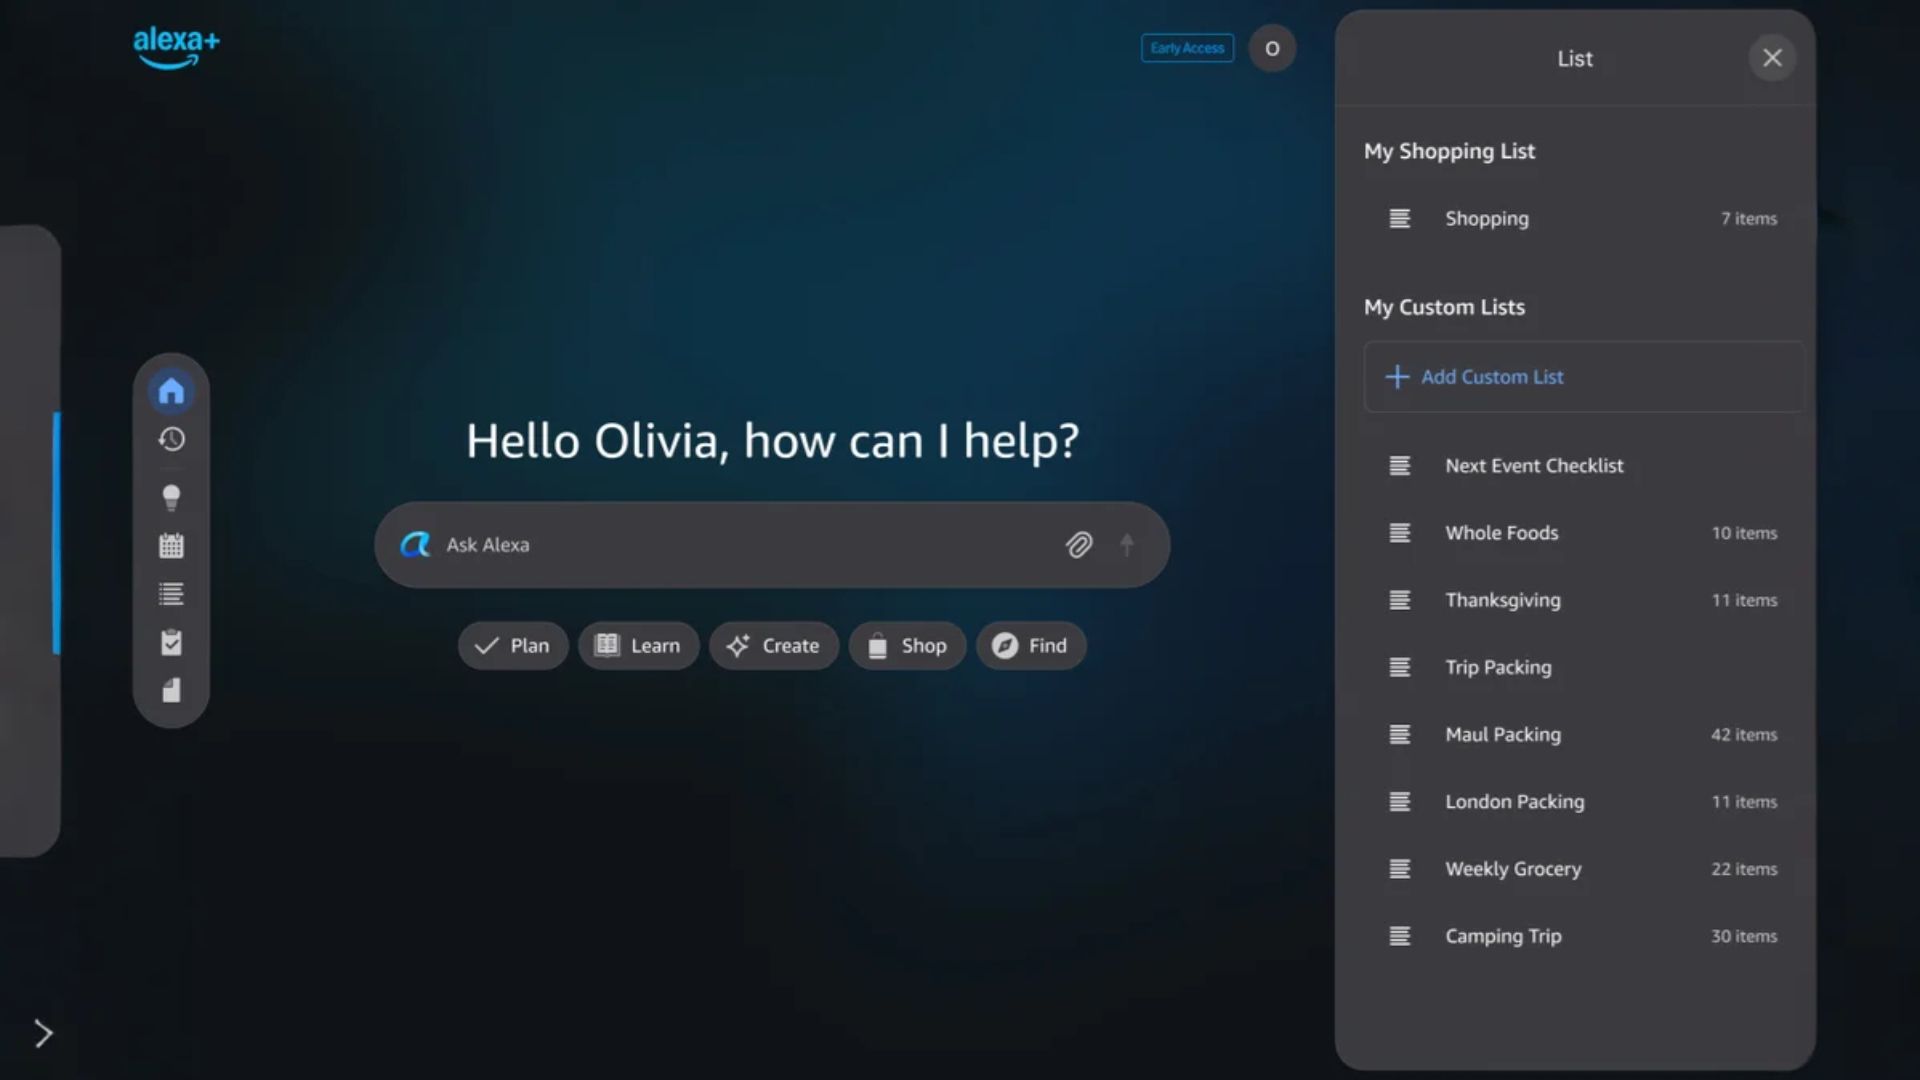Viewport: 1920px width, 1080px height.
Task: Open the Shopping list with 7 items
Action: pyautogui.click(x=1486, y=218)
